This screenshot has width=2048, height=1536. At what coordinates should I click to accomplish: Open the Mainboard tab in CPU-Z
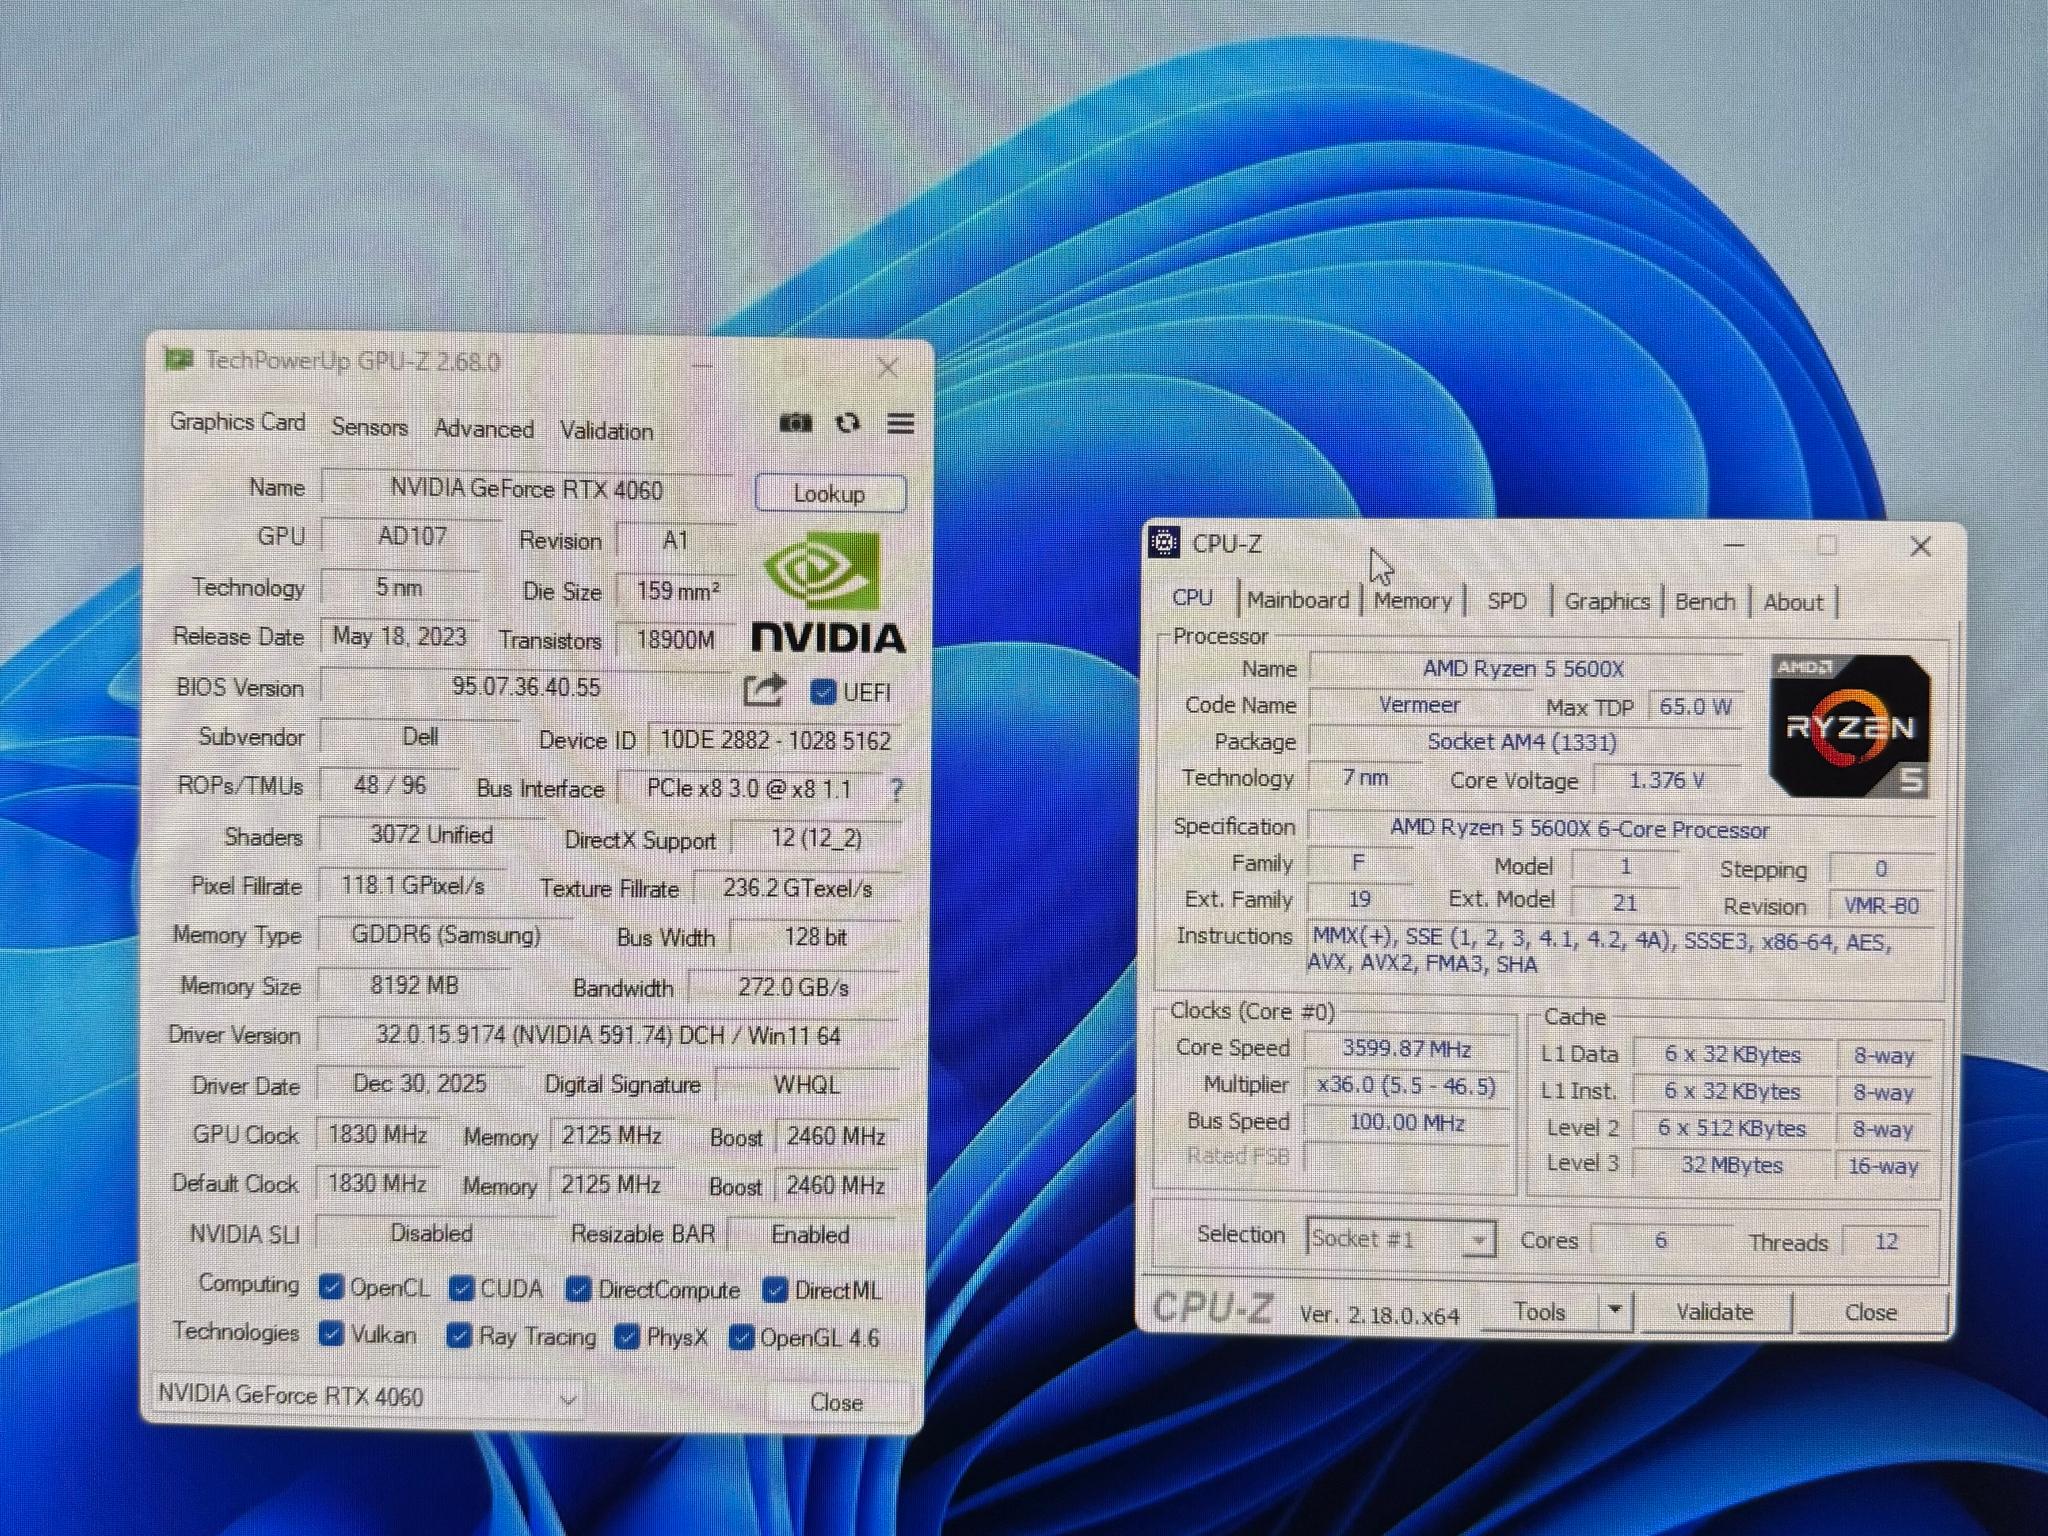[x=1298, y=600]
